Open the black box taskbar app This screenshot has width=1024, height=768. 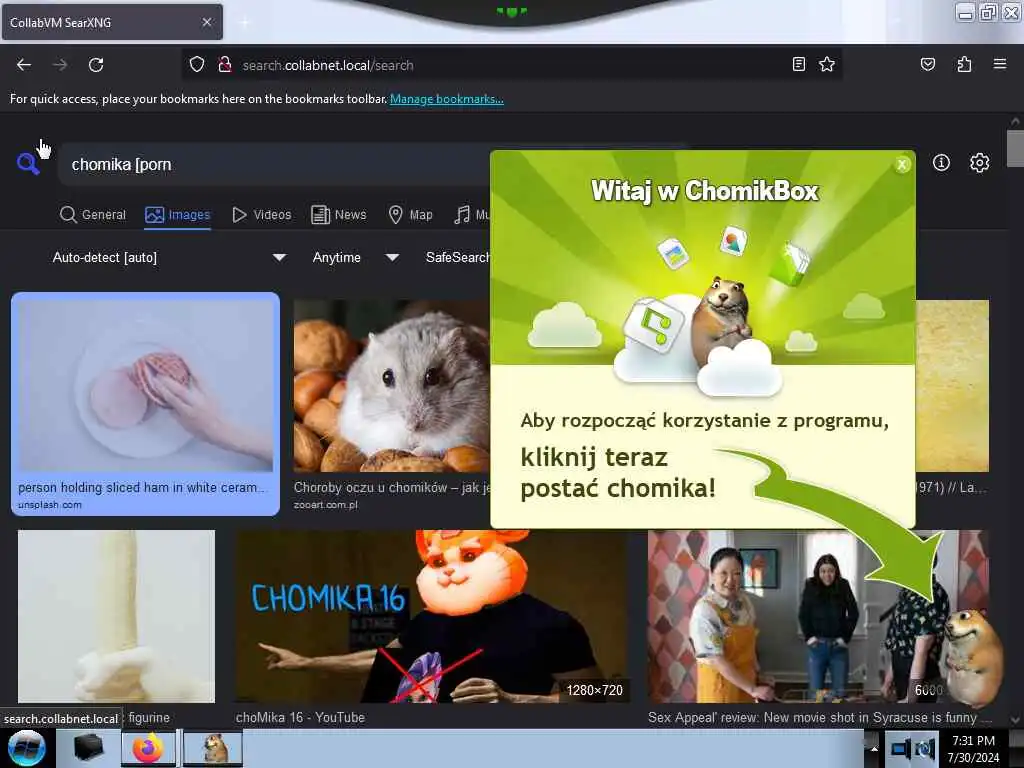tap(88, 748)
